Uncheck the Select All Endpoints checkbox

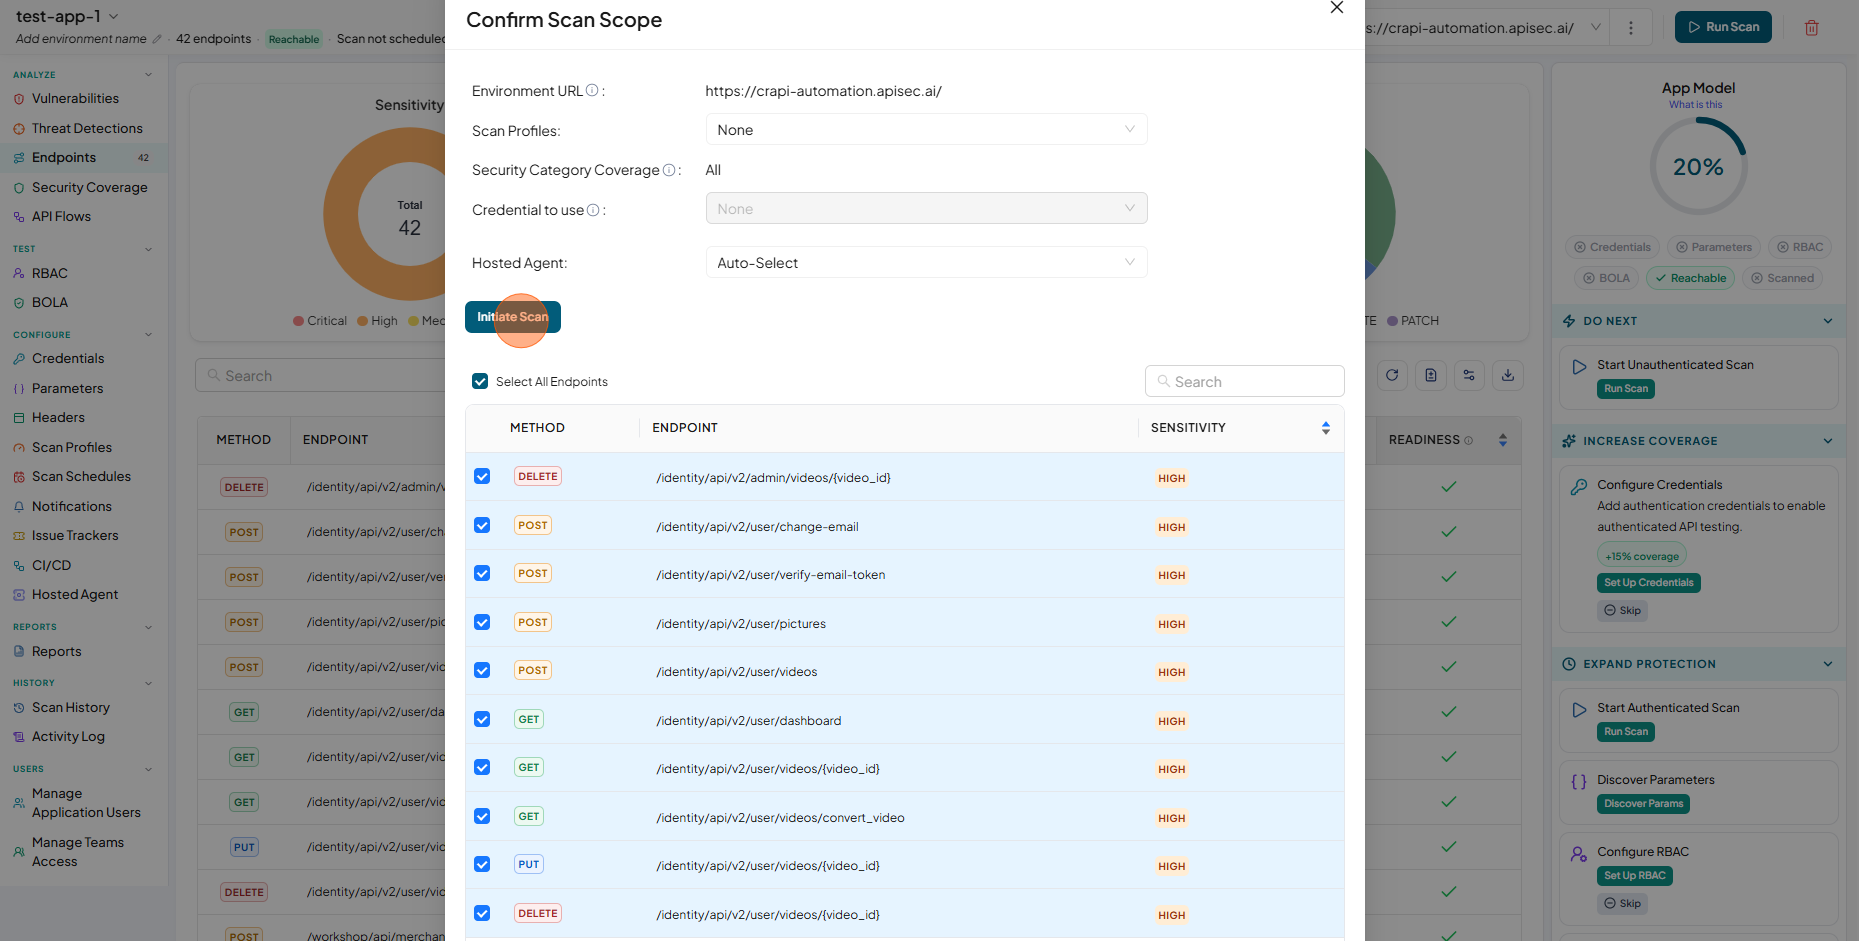480,381
